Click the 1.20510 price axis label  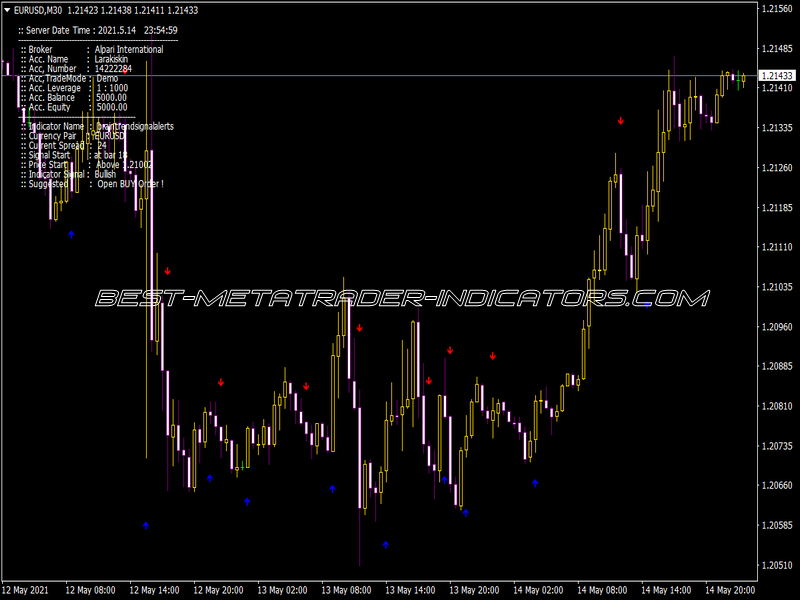777,565
